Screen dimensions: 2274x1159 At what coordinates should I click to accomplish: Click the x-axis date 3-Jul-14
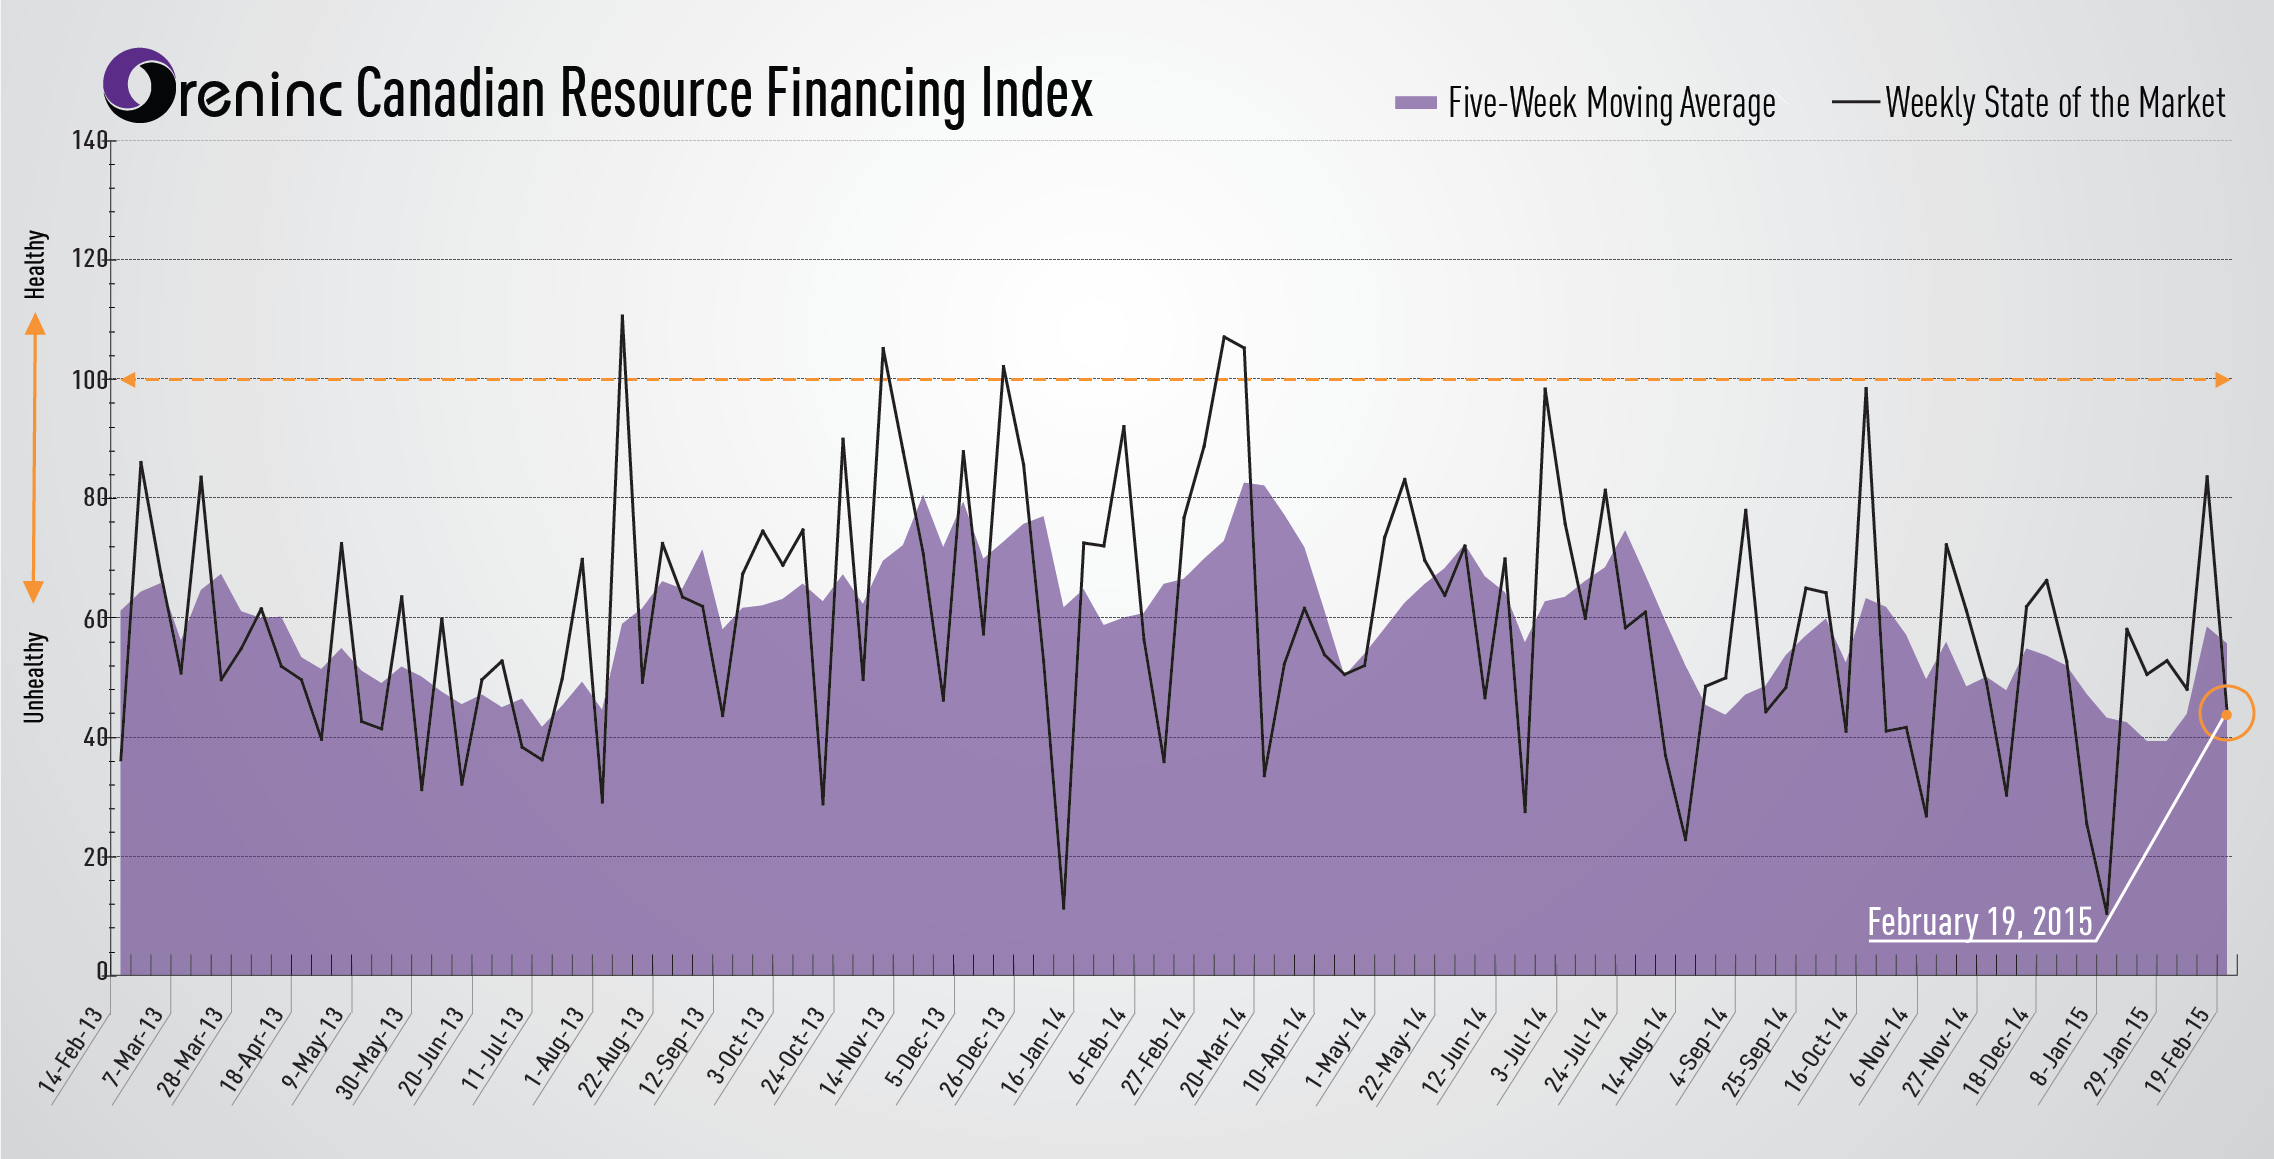coord(1520,1045)
